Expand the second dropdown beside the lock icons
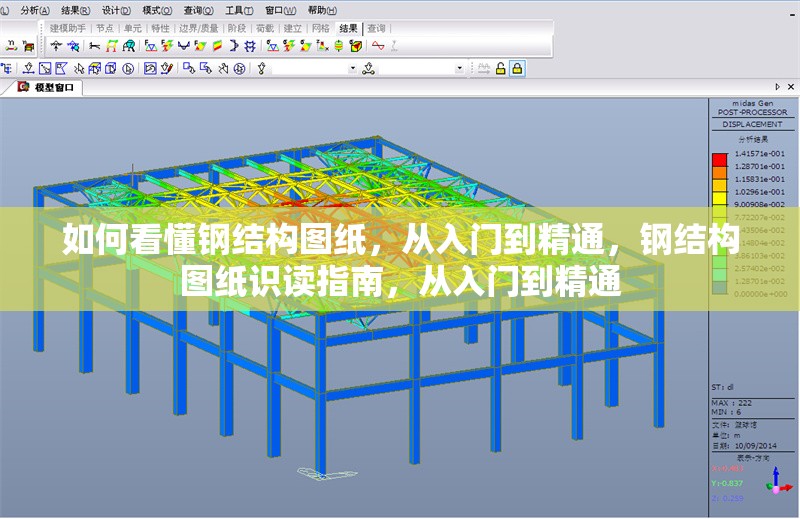The height and width of the screenshot is (519, 800). 459,68
